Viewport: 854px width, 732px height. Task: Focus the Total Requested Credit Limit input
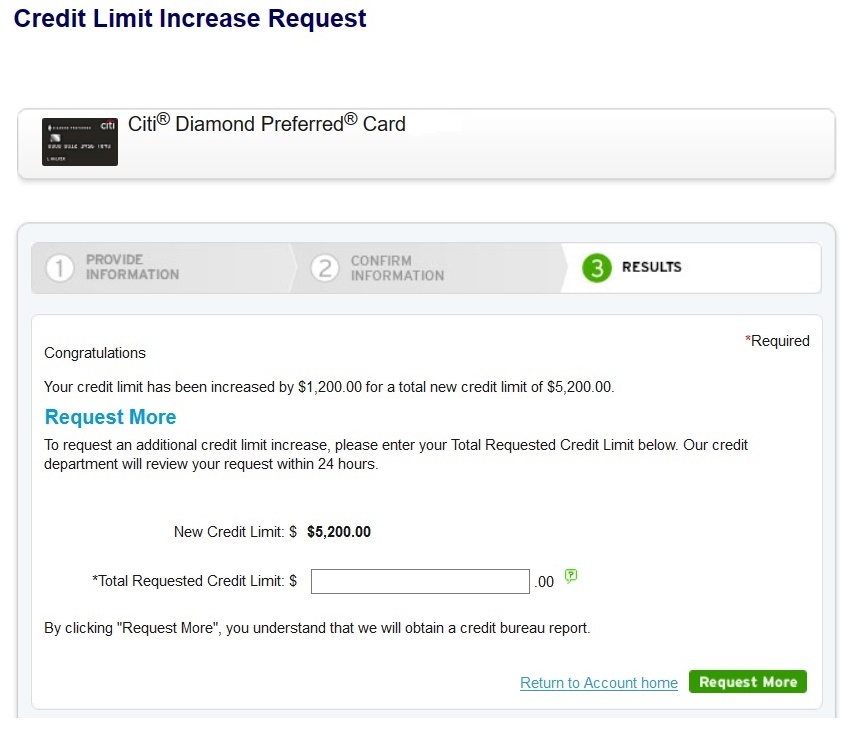420,581
